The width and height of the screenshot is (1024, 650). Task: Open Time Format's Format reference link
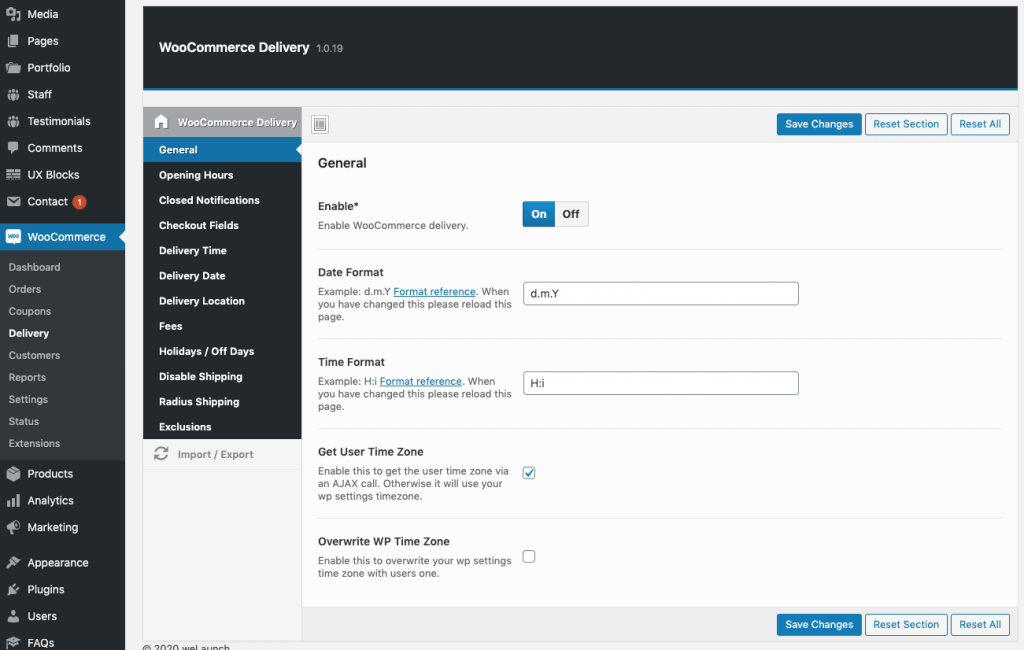click(421, 381)
